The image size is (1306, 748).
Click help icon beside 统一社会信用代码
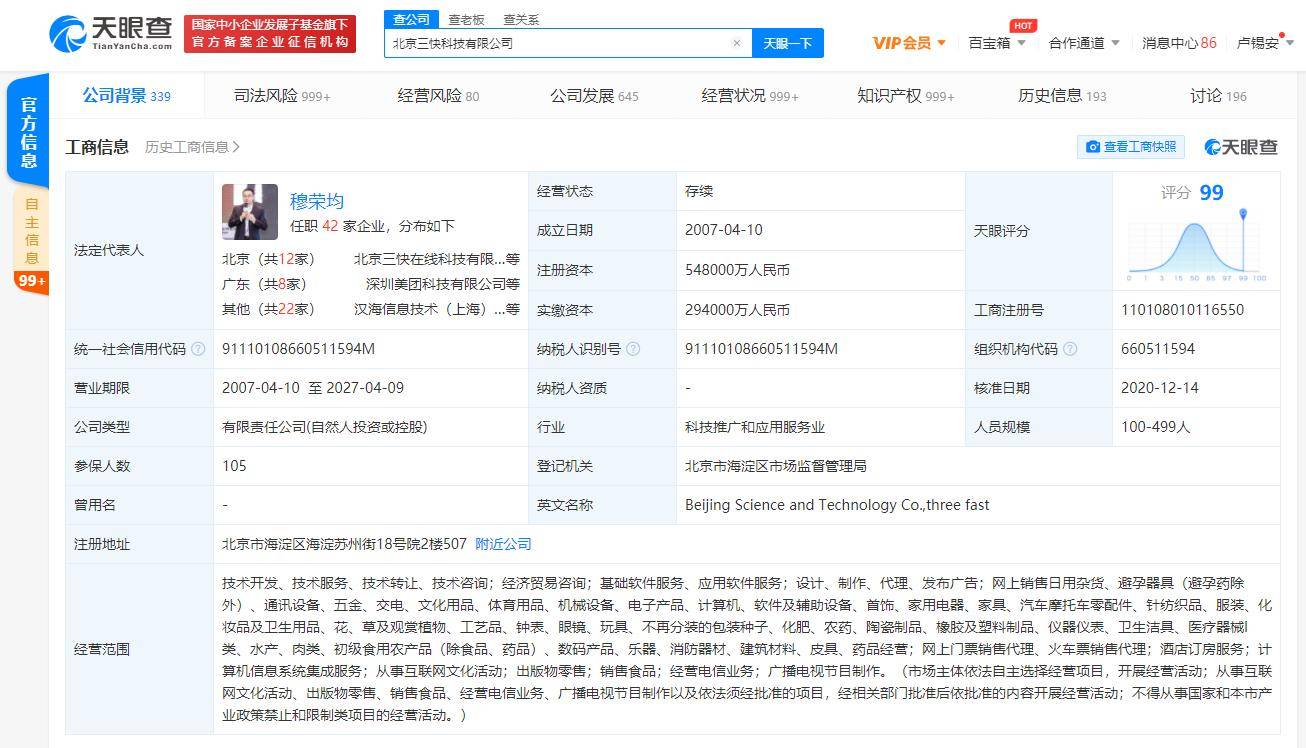(198, 349)
